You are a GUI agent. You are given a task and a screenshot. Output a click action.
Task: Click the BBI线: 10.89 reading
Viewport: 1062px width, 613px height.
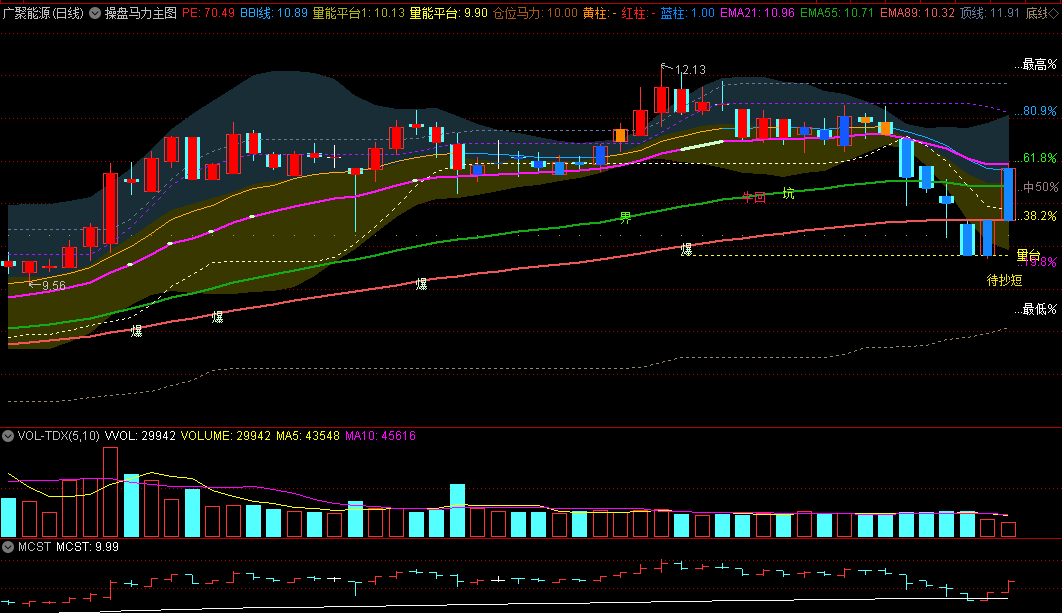(274, 13)
